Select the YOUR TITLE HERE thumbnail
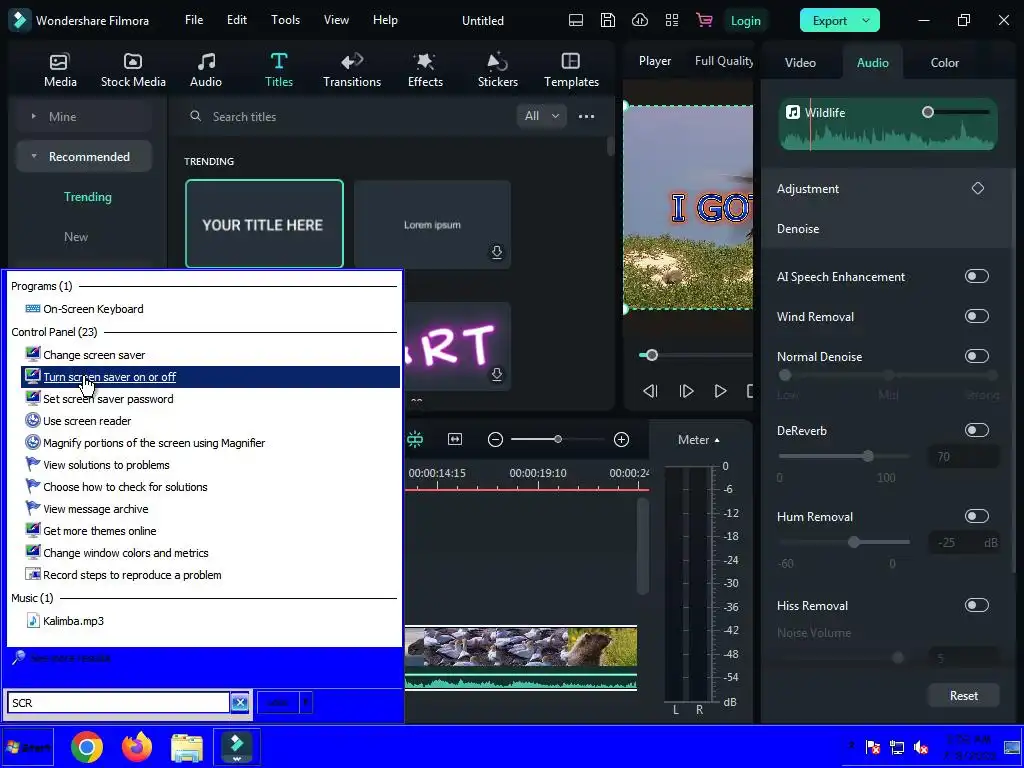 point(264,224)
